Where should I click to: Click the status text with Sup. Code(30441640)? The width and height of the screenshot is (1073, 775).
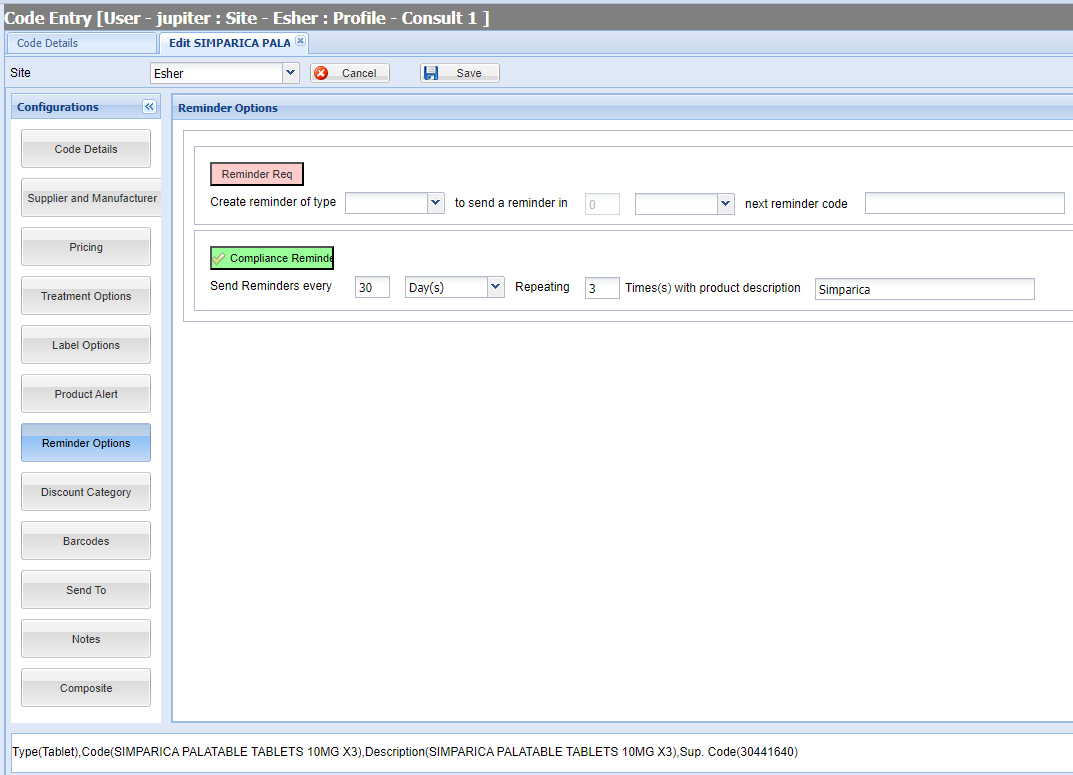(404, 752)
